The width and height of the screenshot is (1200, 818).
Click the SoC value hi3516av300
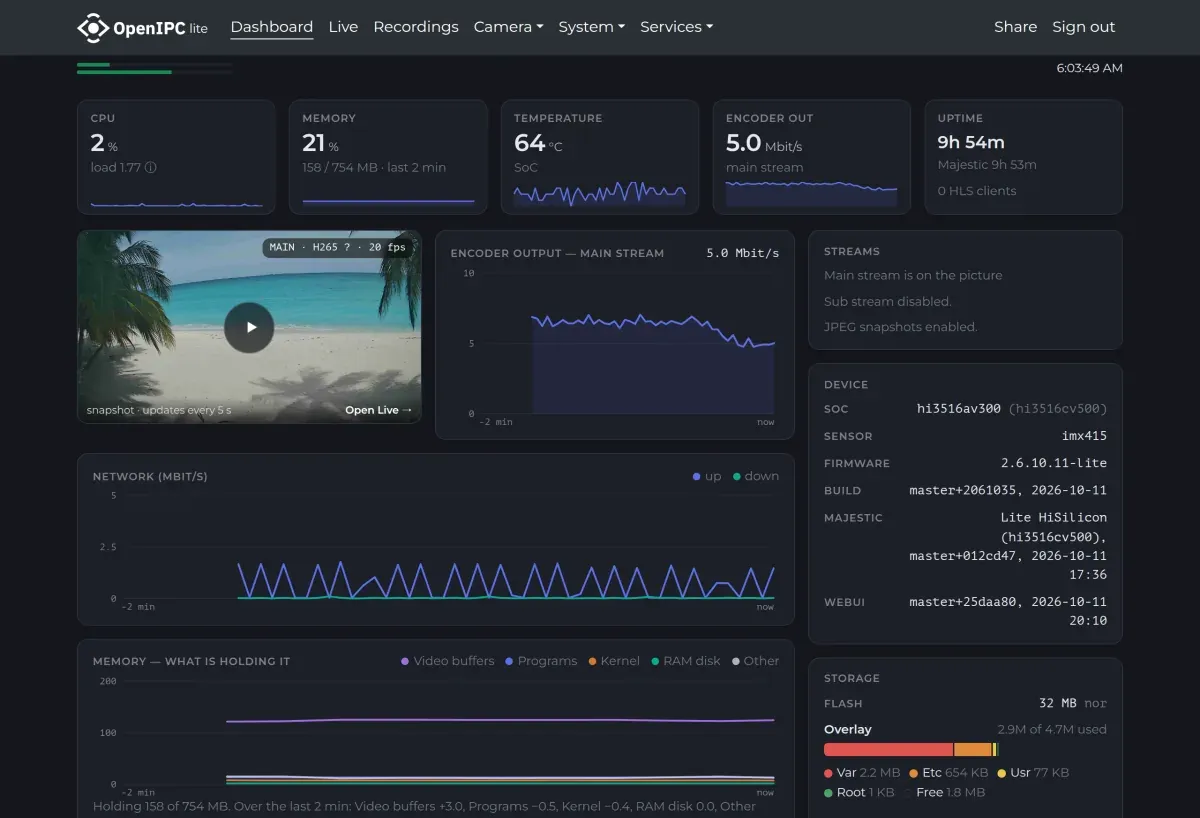point(959,409)
